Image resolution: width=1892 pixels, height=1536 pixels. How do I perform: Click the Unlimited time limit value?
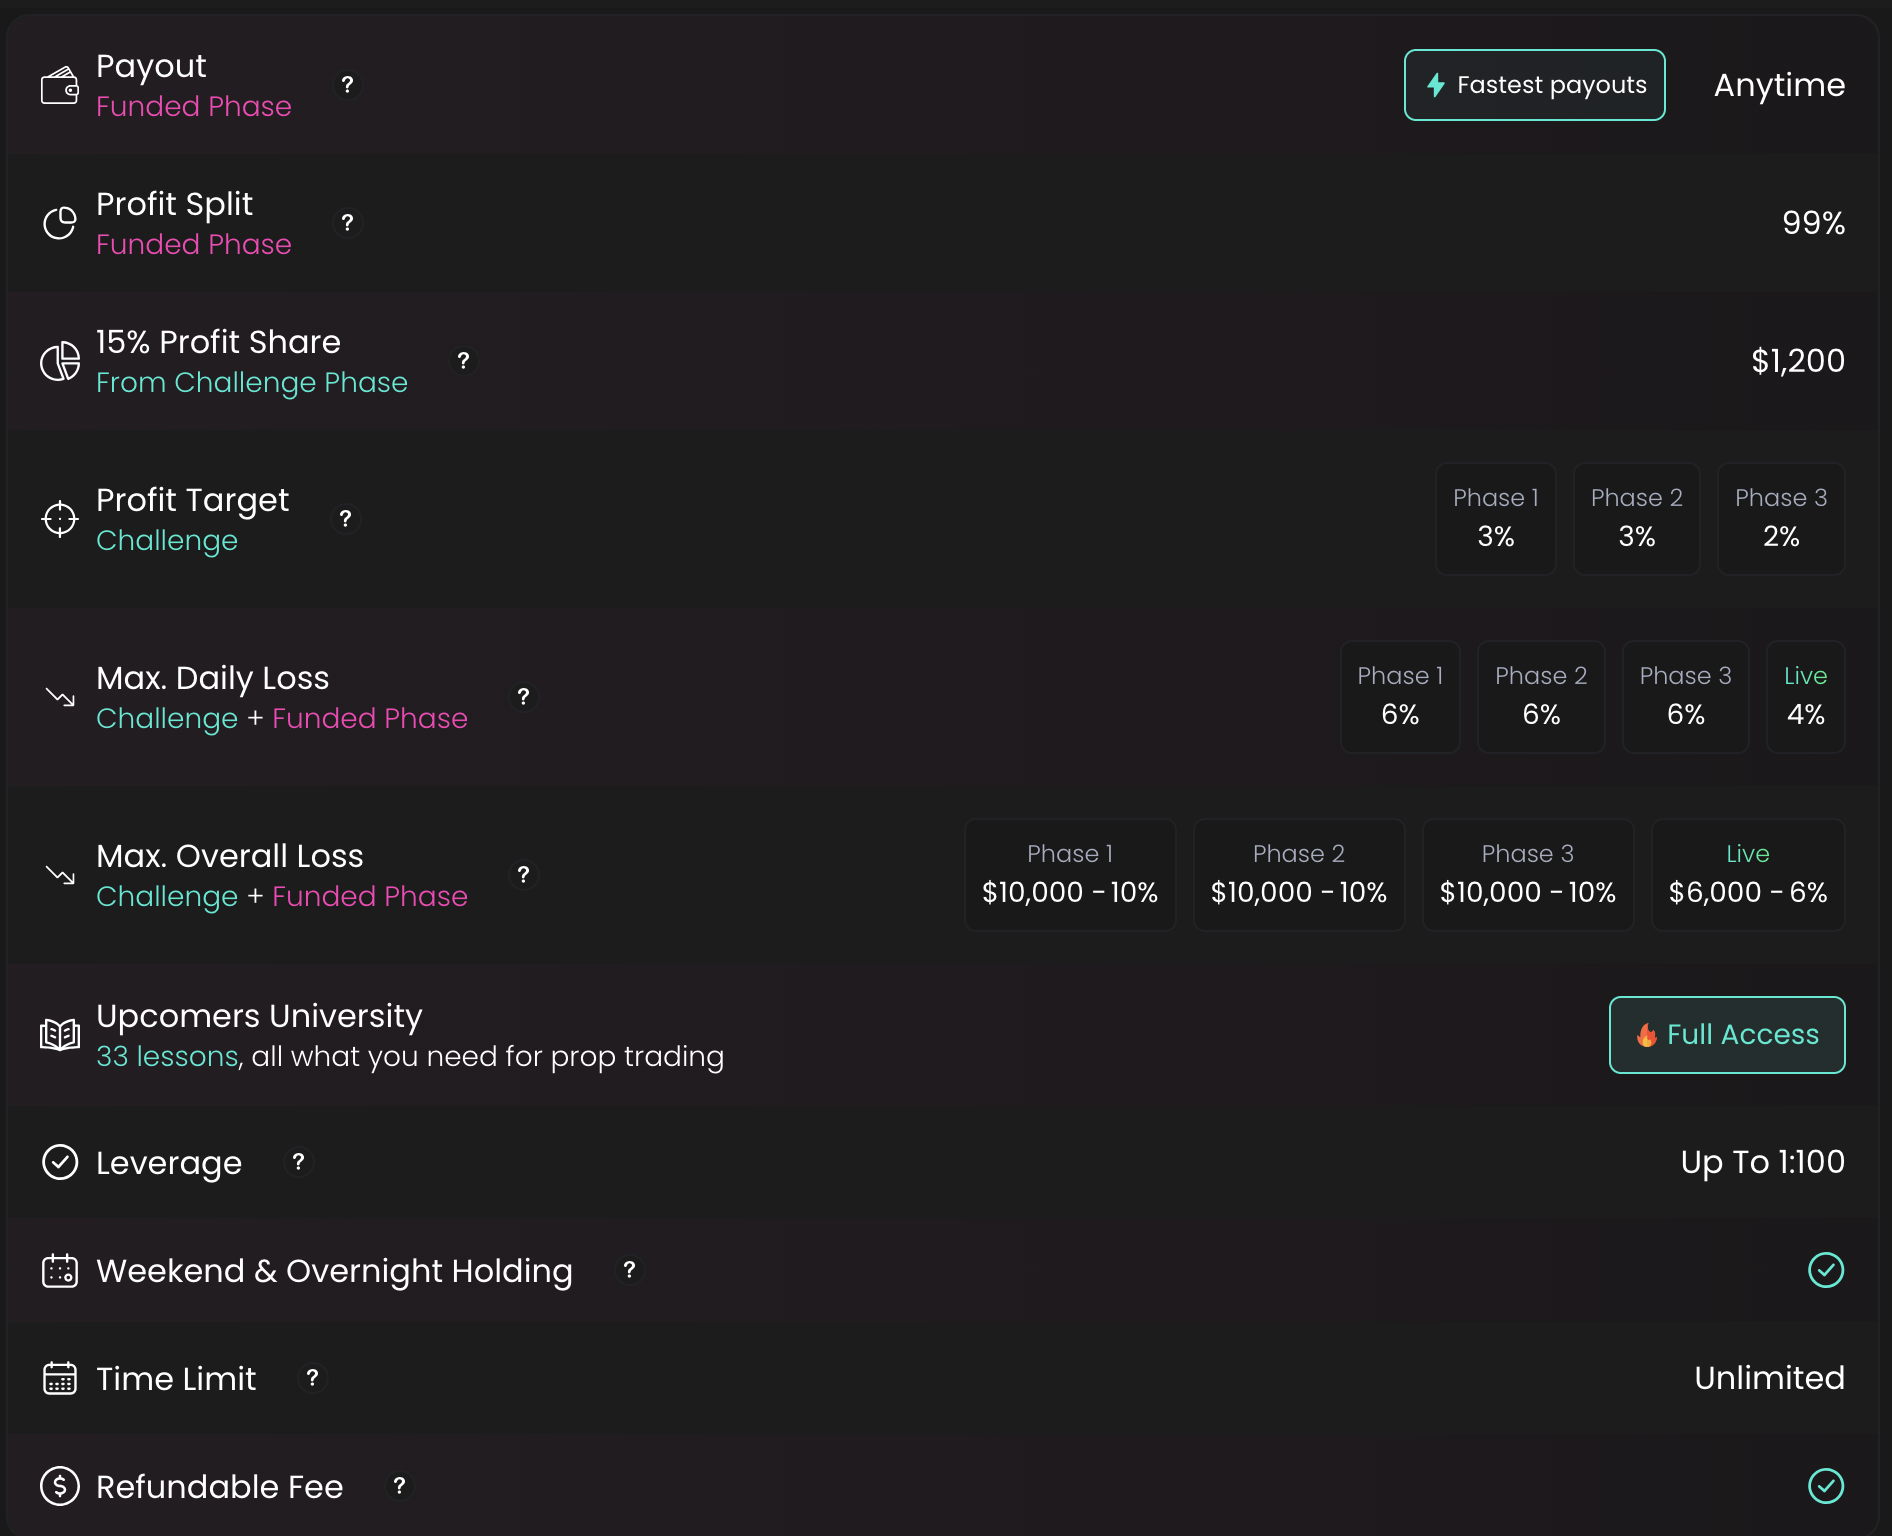1770,1378
